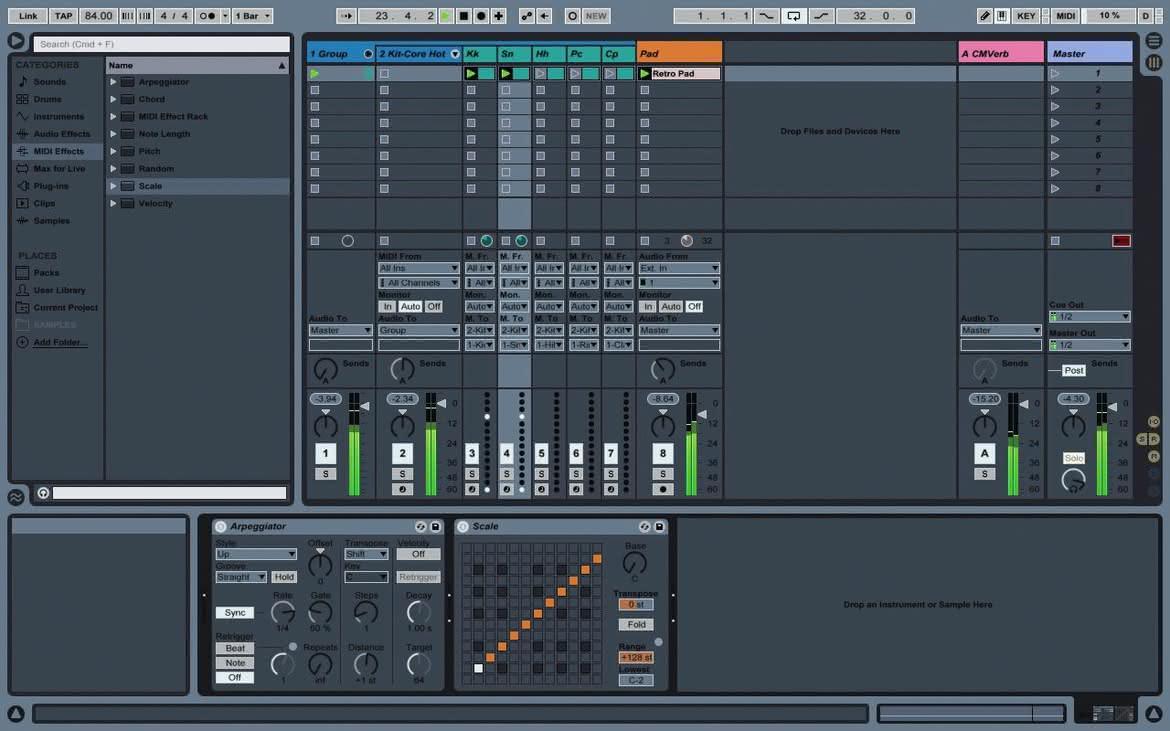Open Audio Effects browser category
1170x731 pixels.
click(61, 134)
